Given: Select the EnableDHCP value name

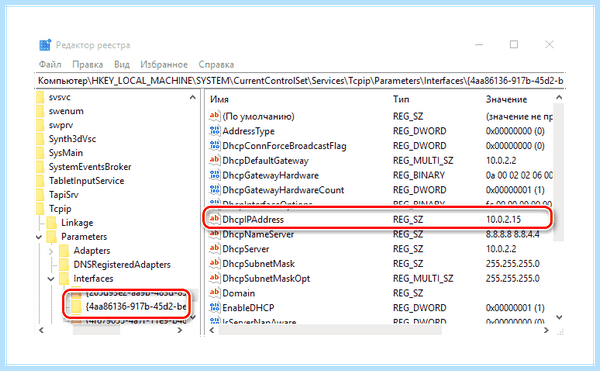Looking at the screenshot, I should click(x=249, y=308).
